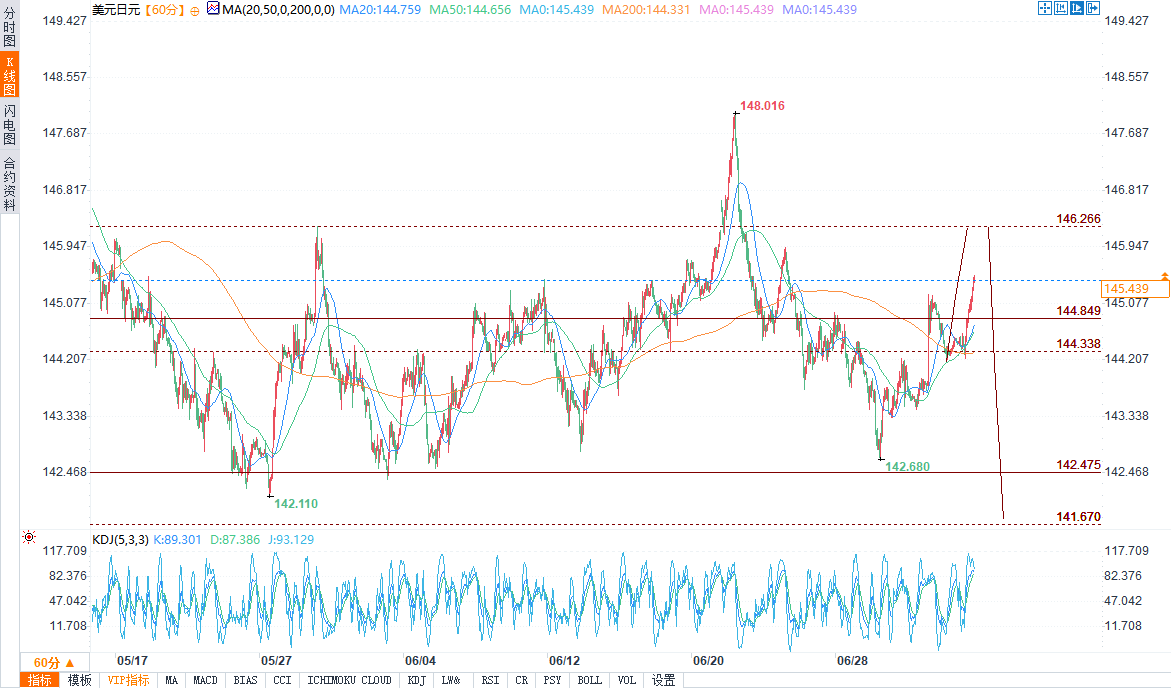Image resolution: width=1171 pixels, height=688 pixels.
Task: Select the K线图 side tab
Action: (x=10, y=75)
